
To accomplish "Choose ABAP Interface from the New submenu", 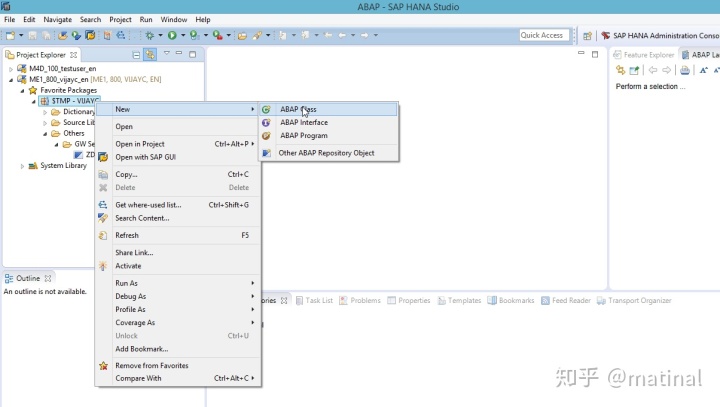I will pyautogui.click(x=328, y=123).
